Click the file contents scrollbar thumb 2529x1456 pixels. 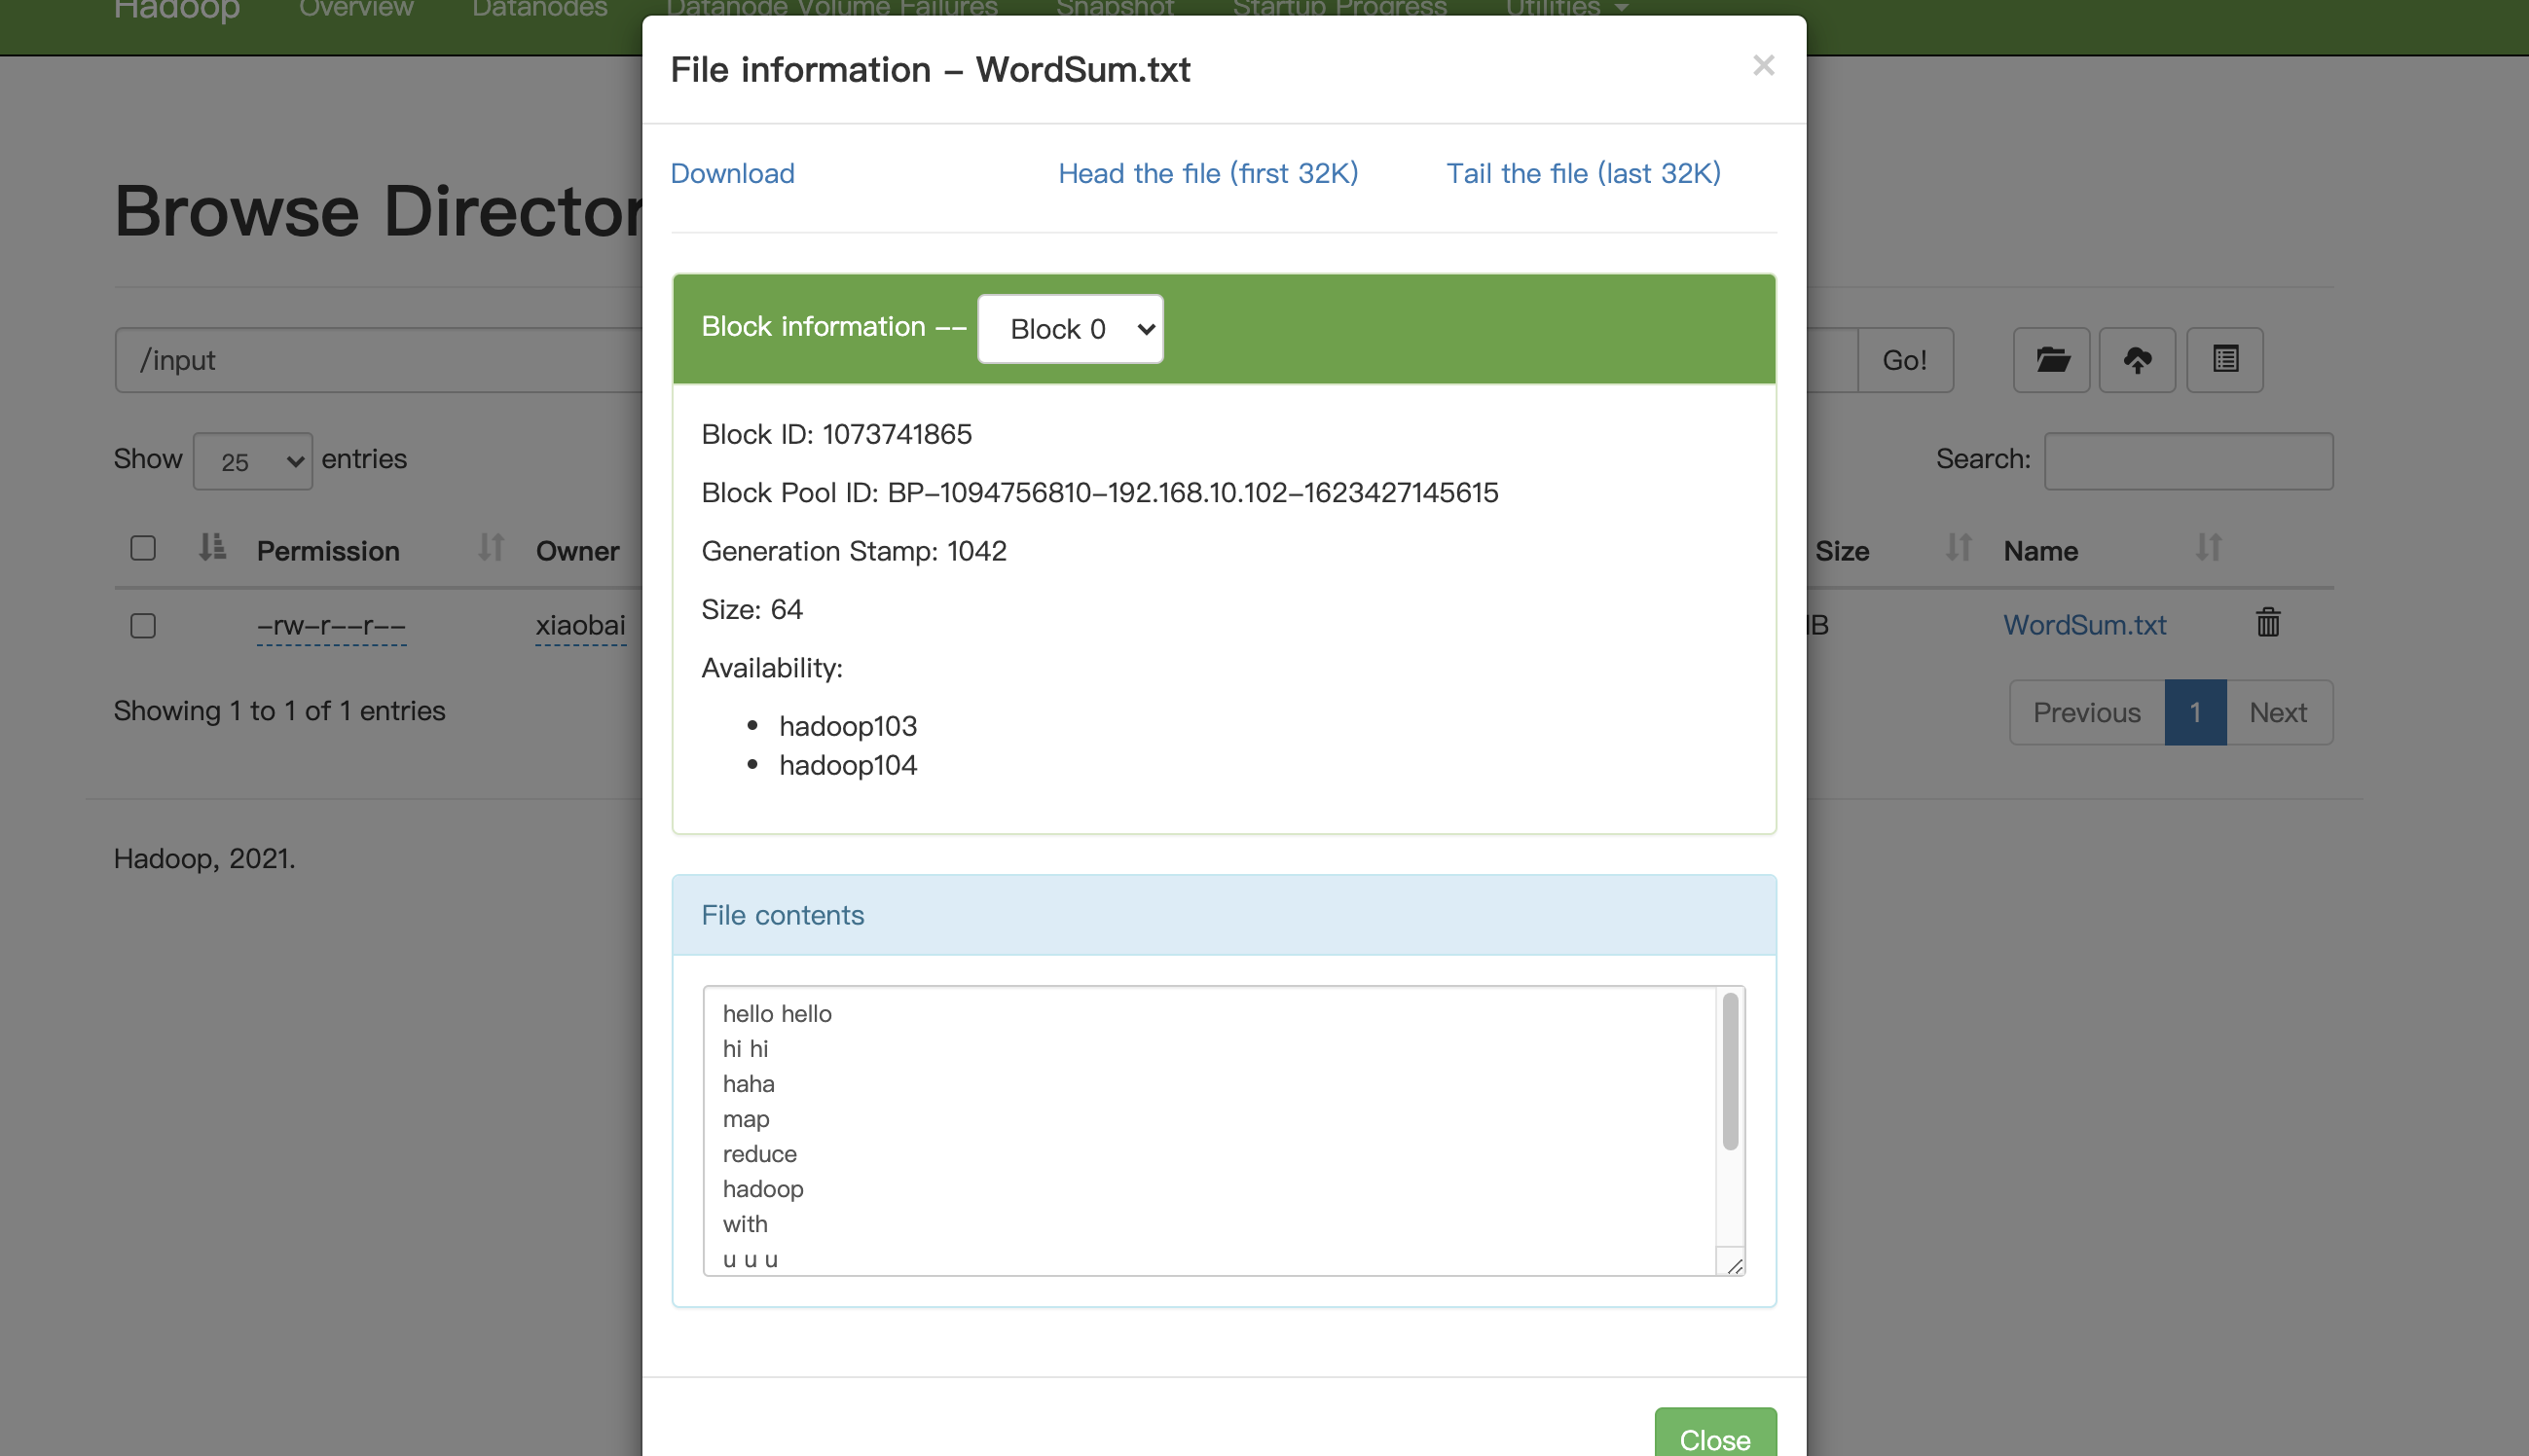pos(1730,1070)
